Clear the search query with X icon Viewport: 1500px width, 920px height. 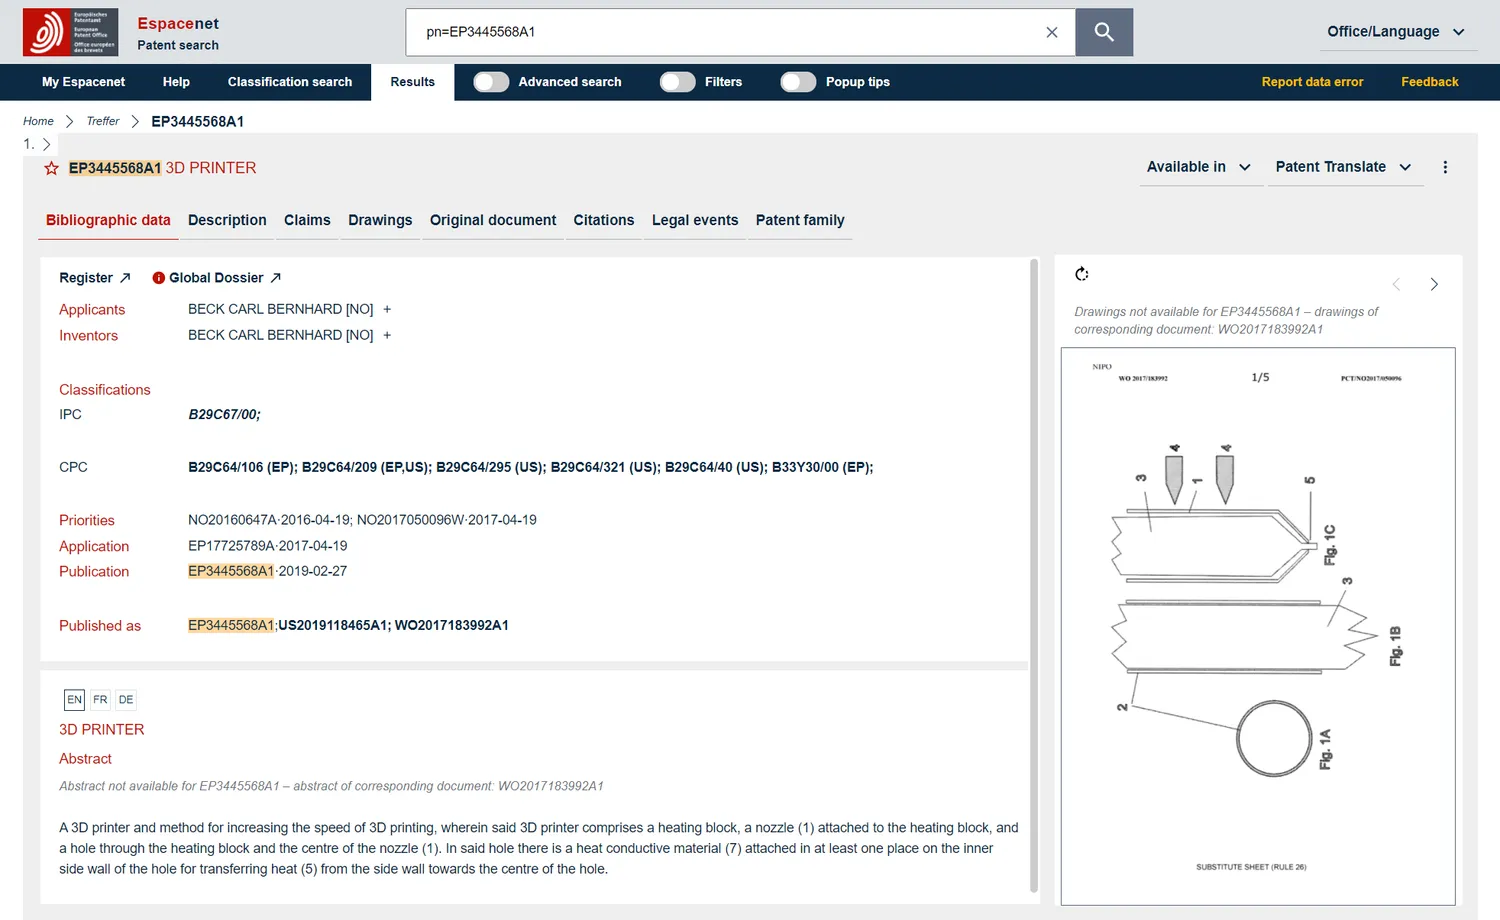click(1052, 32)
